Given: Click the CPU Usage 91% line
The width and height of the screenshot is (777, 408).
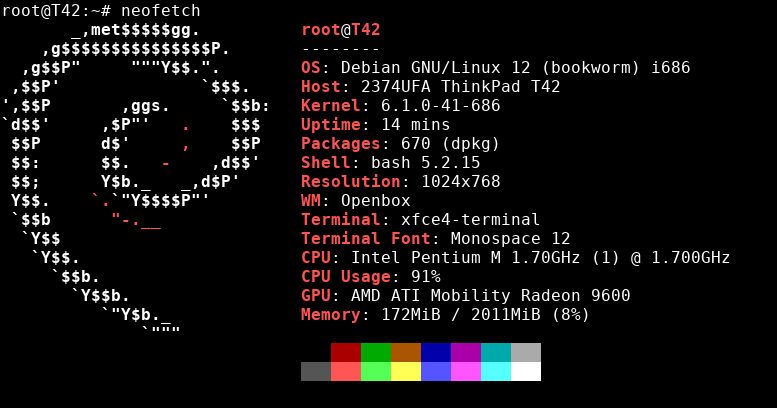Looking at the screenshot, I should coord(371,276).
